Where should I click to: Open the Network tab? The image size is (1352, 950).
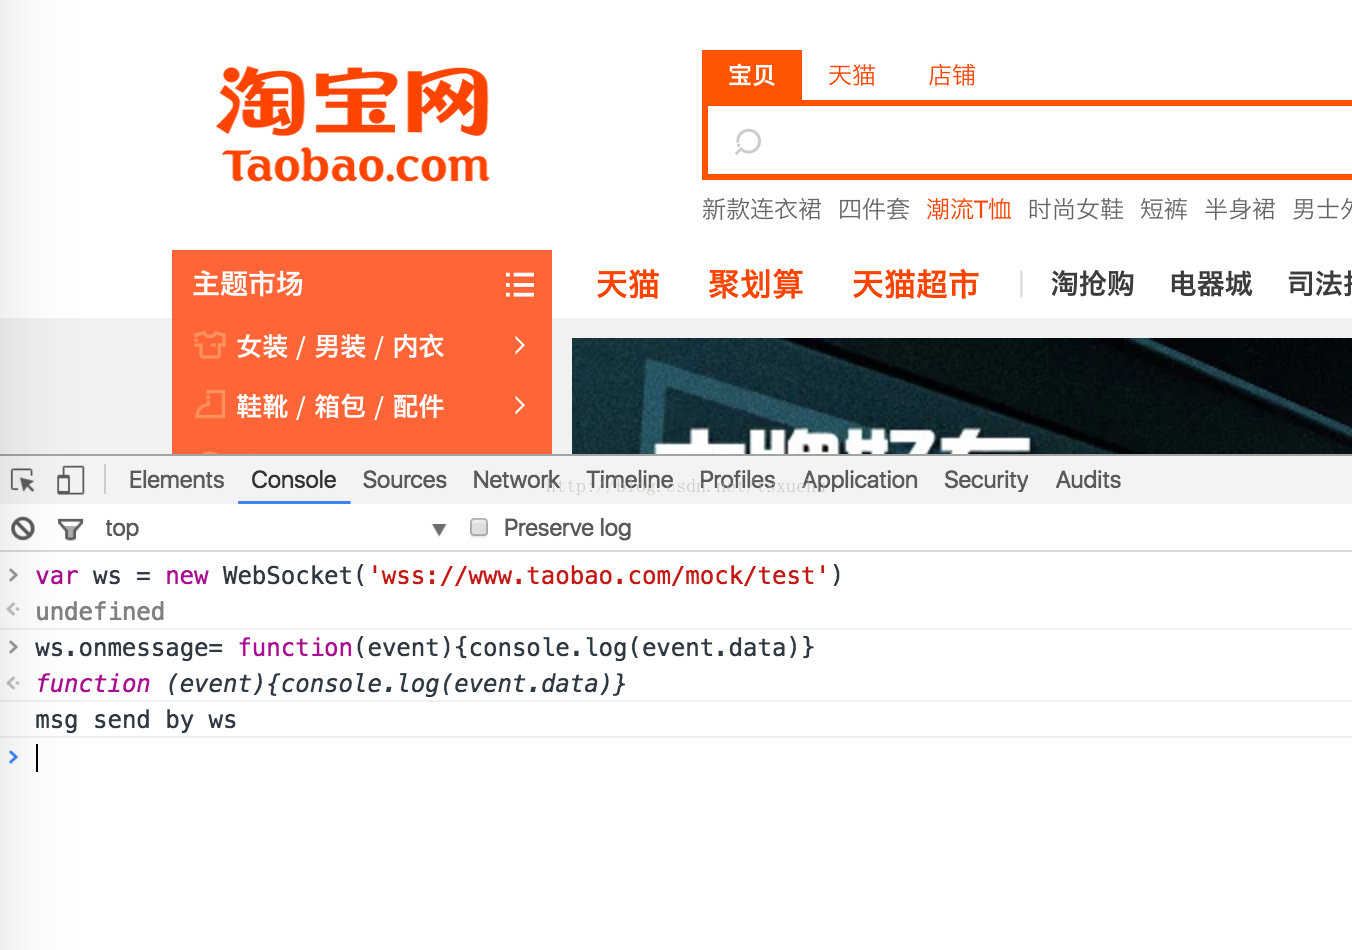(516, 480)
